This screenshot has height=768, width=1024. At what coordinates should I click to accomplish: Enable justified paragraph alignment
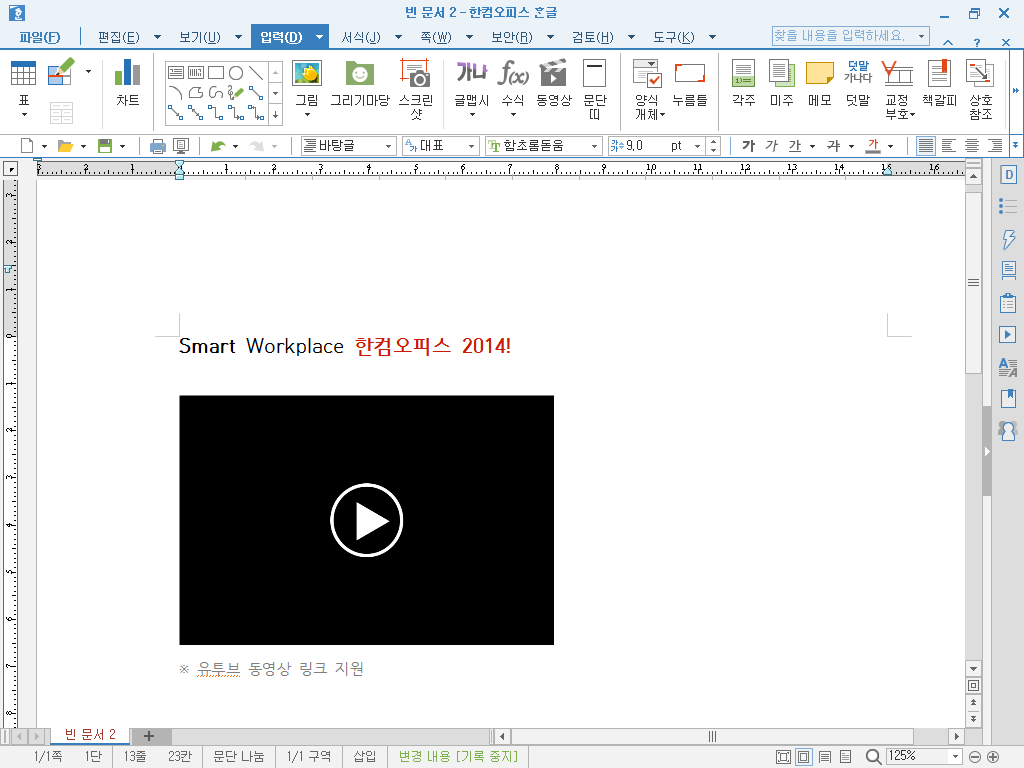925,146
